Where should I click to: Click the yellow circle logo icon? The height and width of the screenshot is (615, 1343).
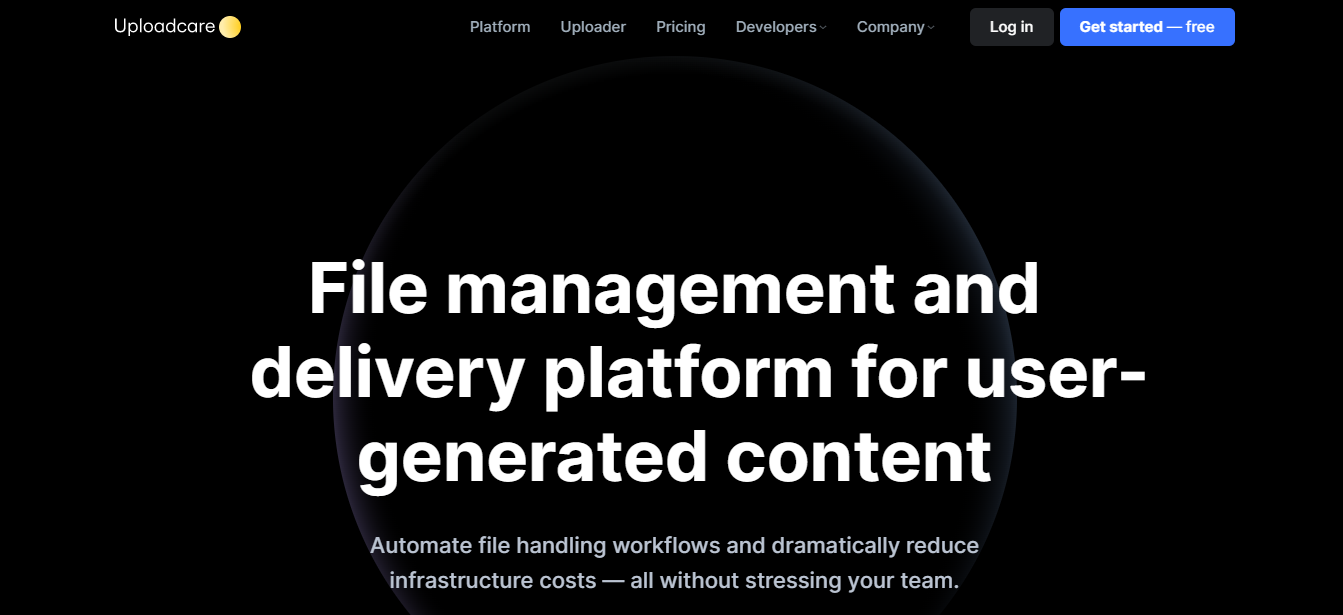[x=230, y=27]
